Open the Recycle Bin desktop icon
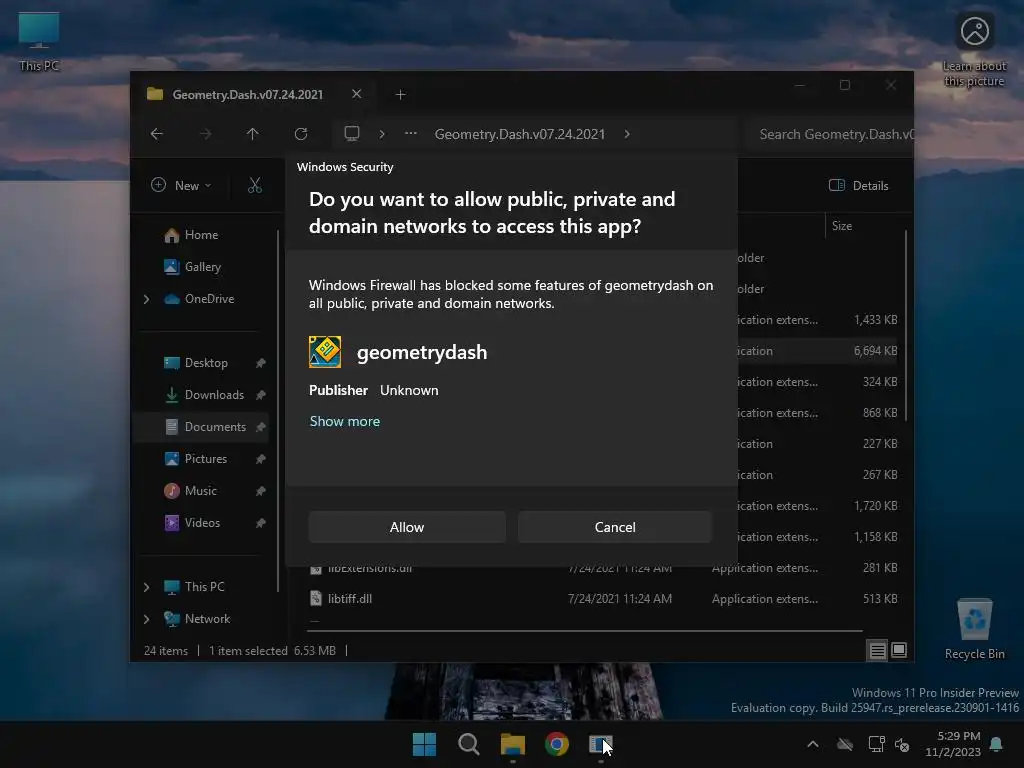Screen dimensions: 1024x768 [x=974, y=629]
